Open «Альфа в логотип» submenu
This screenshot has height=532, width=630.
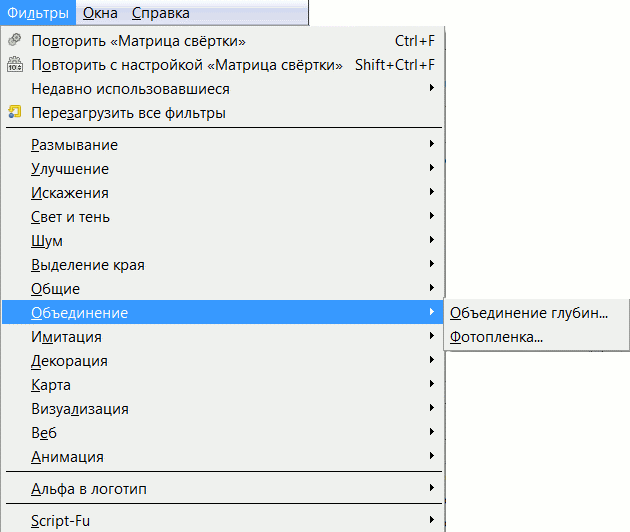pos(95,489)
